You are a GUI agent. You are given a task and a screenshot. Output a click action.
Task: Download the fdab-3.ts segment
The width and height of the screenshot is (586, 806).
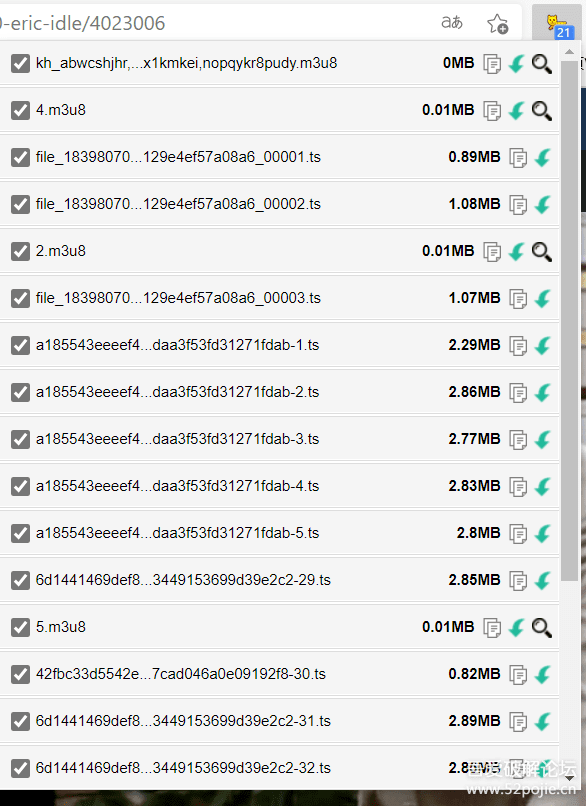tap(542, 440)
